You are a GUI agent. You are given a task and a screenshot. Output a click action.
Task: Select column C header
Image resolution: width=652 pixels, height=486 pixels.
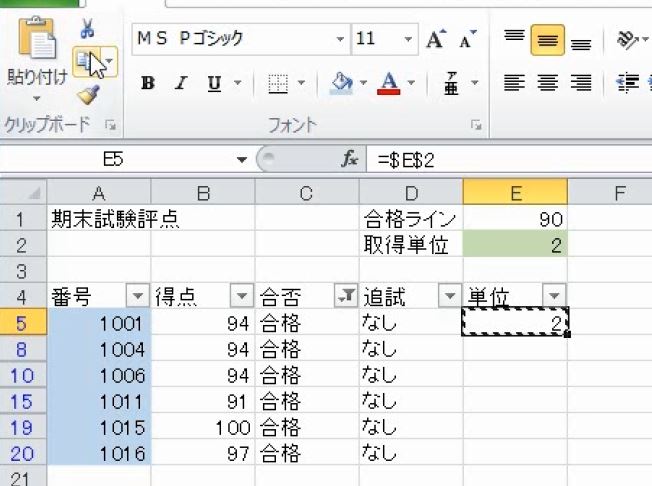coord(307,192)
